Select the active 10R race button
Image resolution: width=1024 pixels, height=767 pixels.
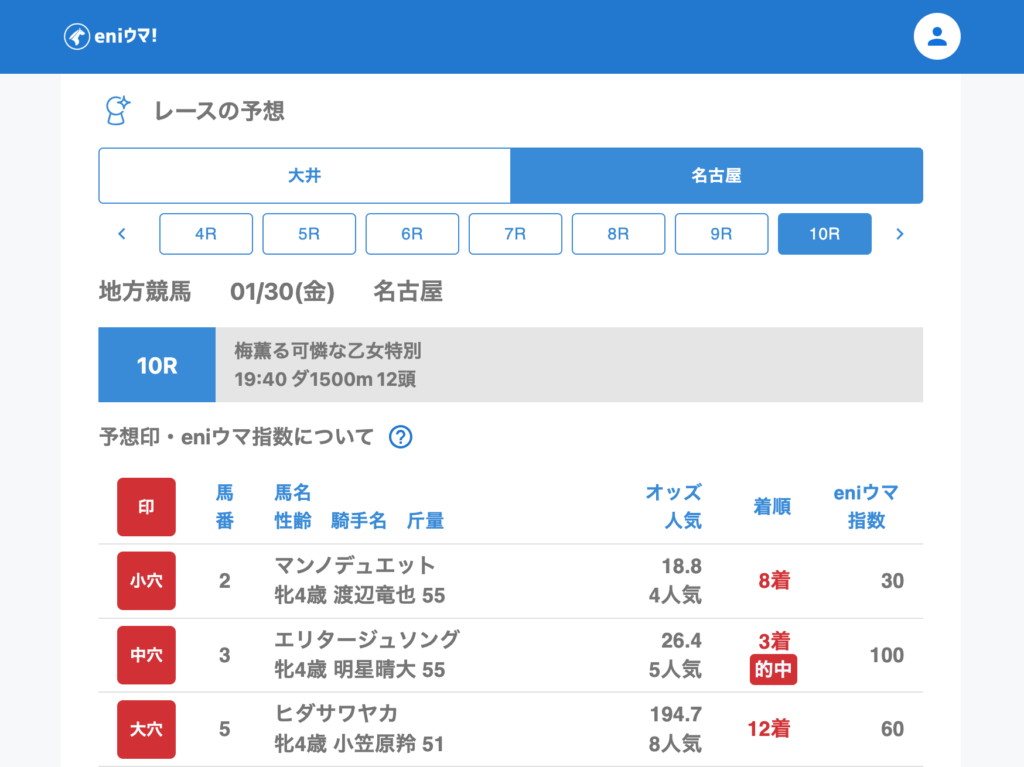click(x=824, y=234)
